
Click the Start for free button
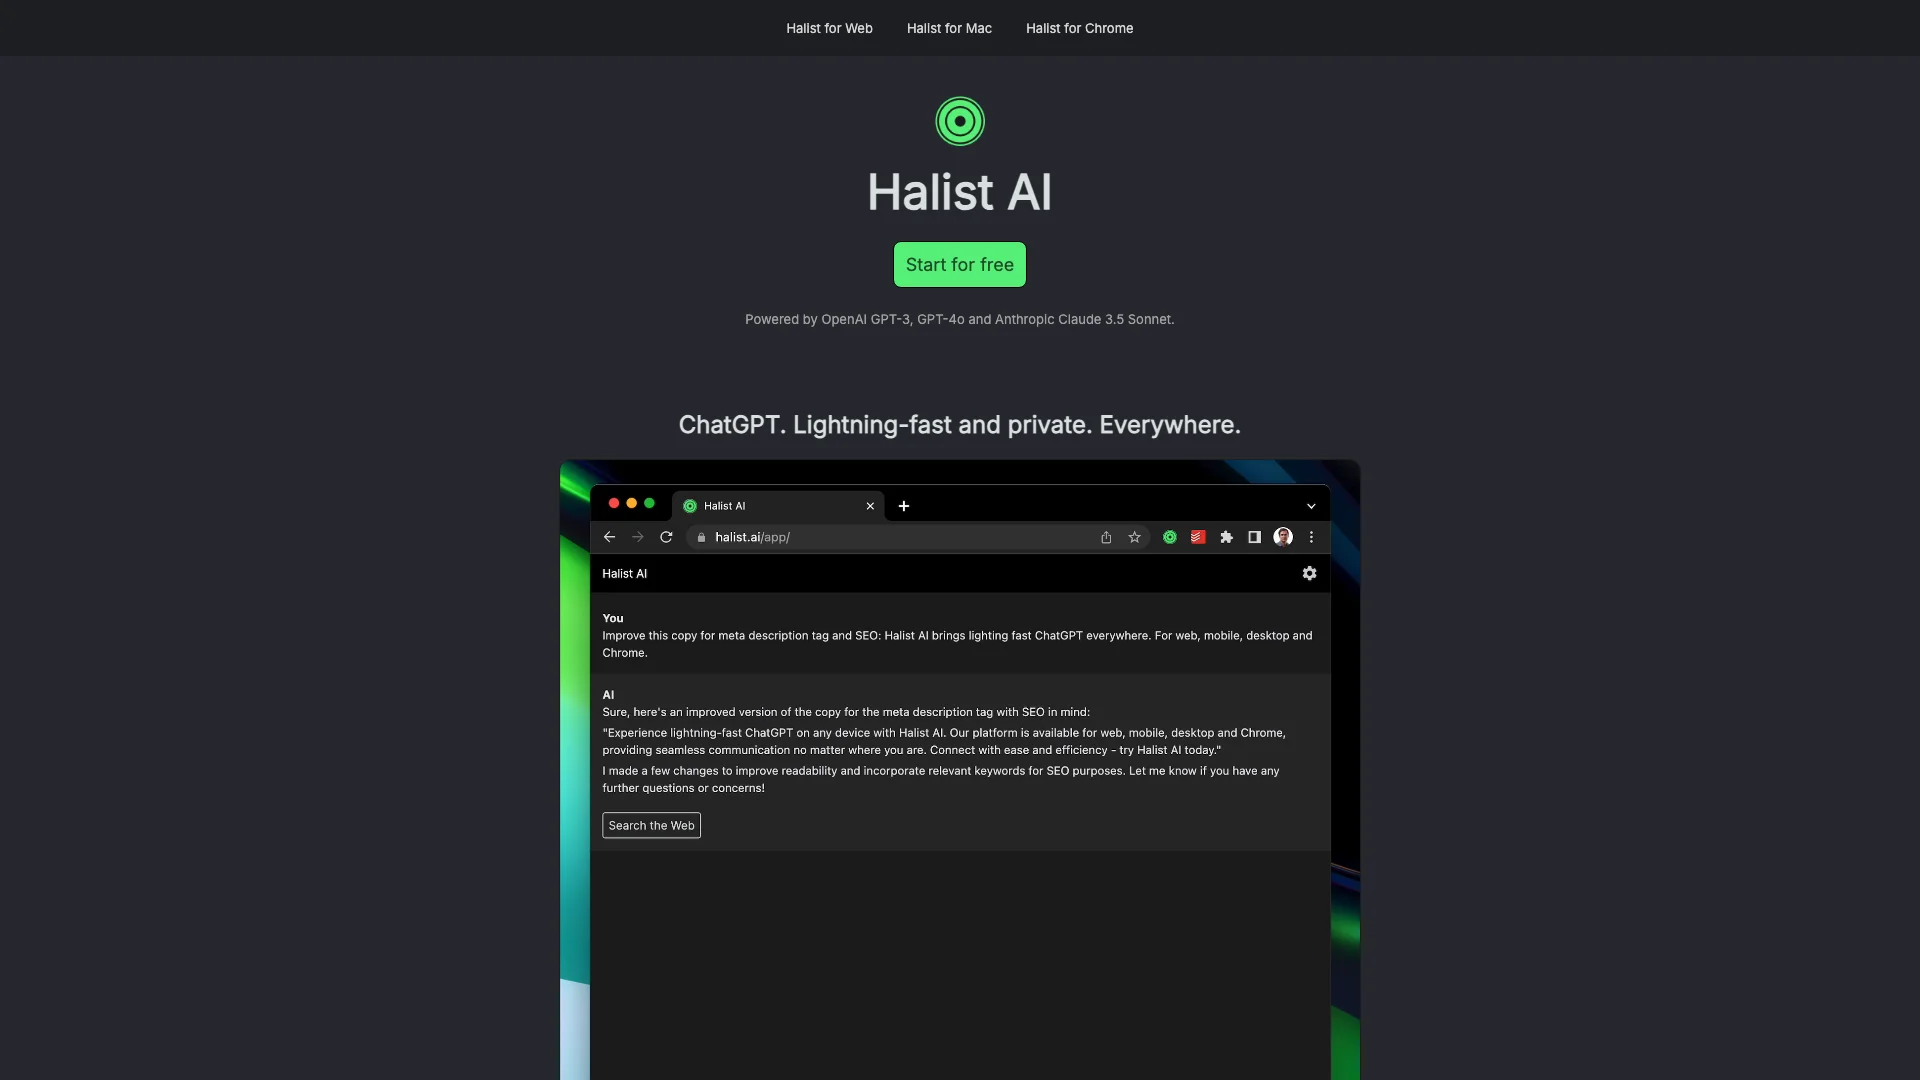point(960,264)
